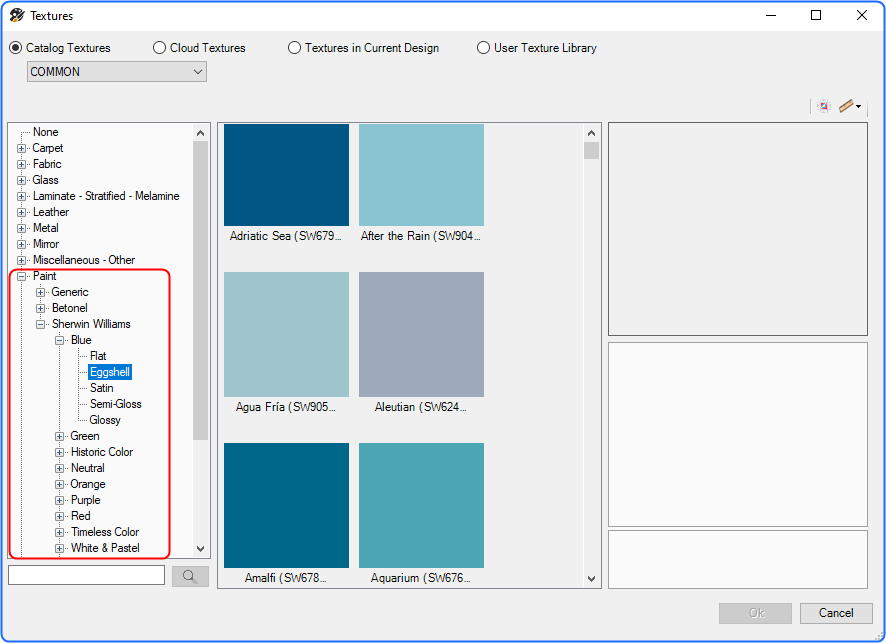Expand Miscellaneous - Other node
886x643 pixels.
coord(21,260)
